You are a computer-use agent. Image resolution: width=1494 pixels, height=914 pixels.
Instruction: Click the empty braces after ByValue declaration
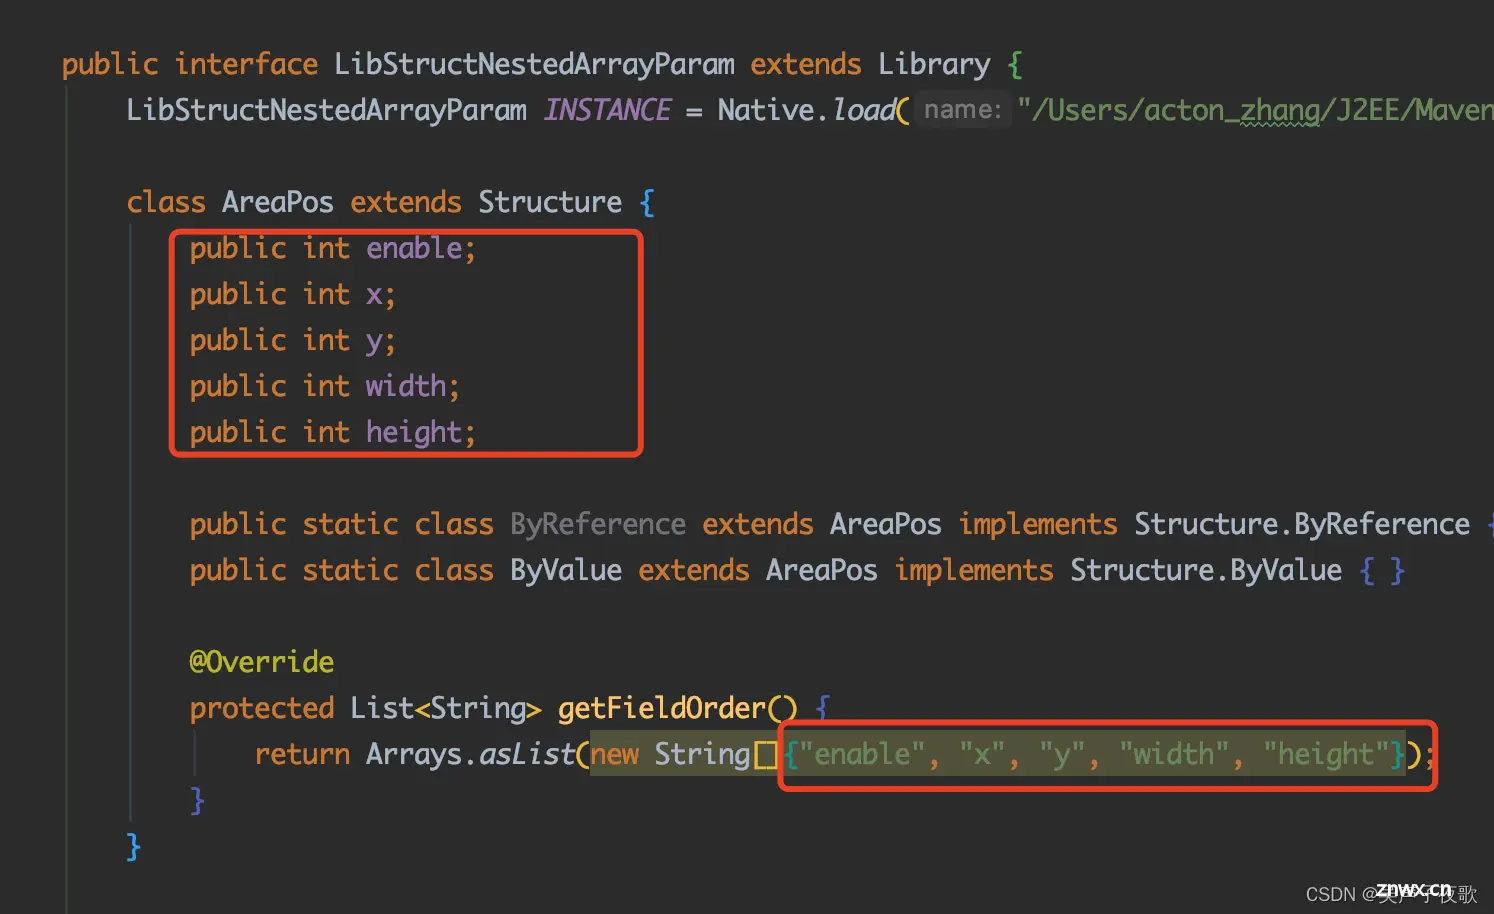1383,570
